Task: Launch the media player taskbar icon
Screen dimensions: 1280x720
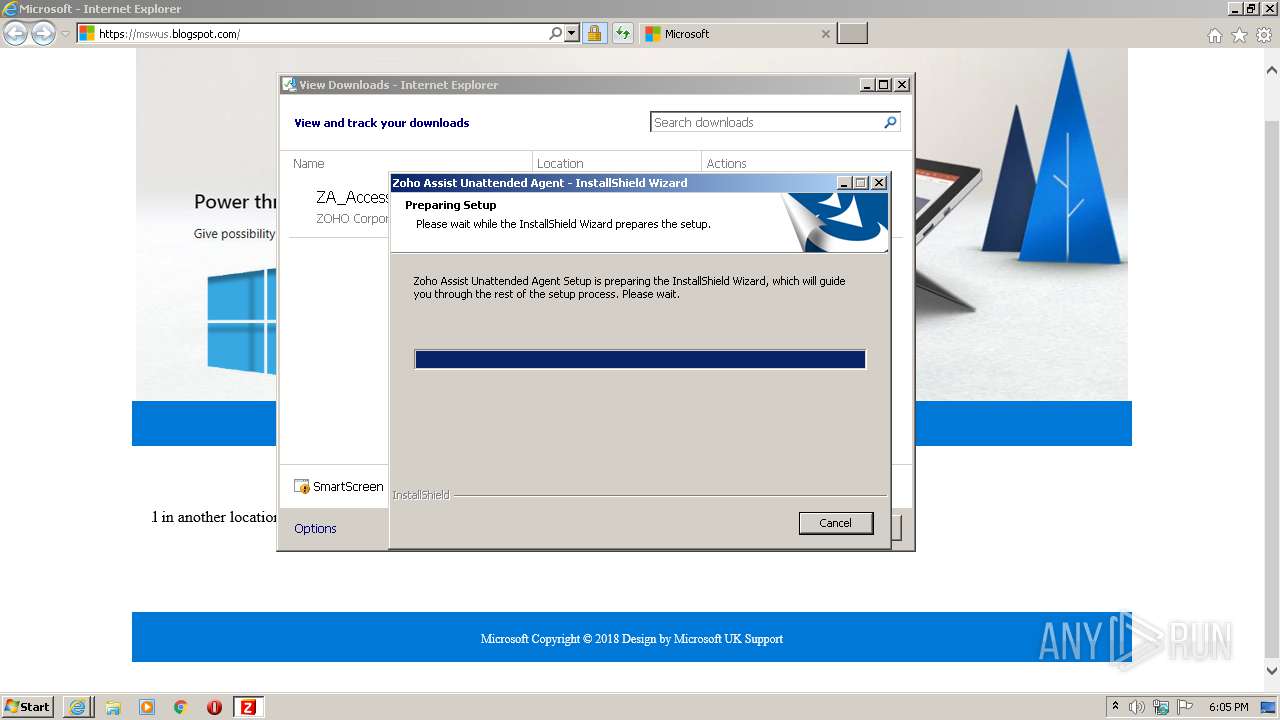Action: tap(147, 707)
